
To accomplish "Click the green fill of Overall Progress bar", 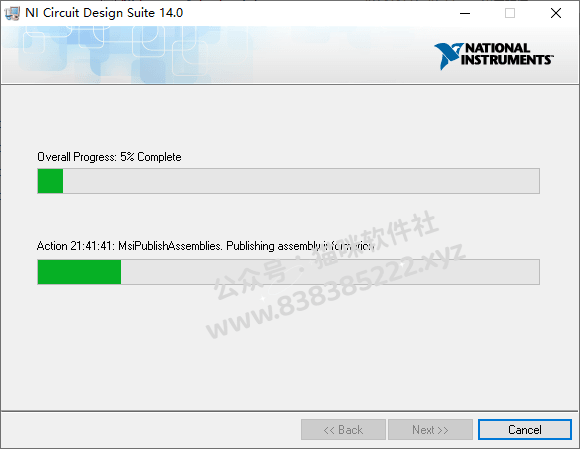I will point(50,181).
